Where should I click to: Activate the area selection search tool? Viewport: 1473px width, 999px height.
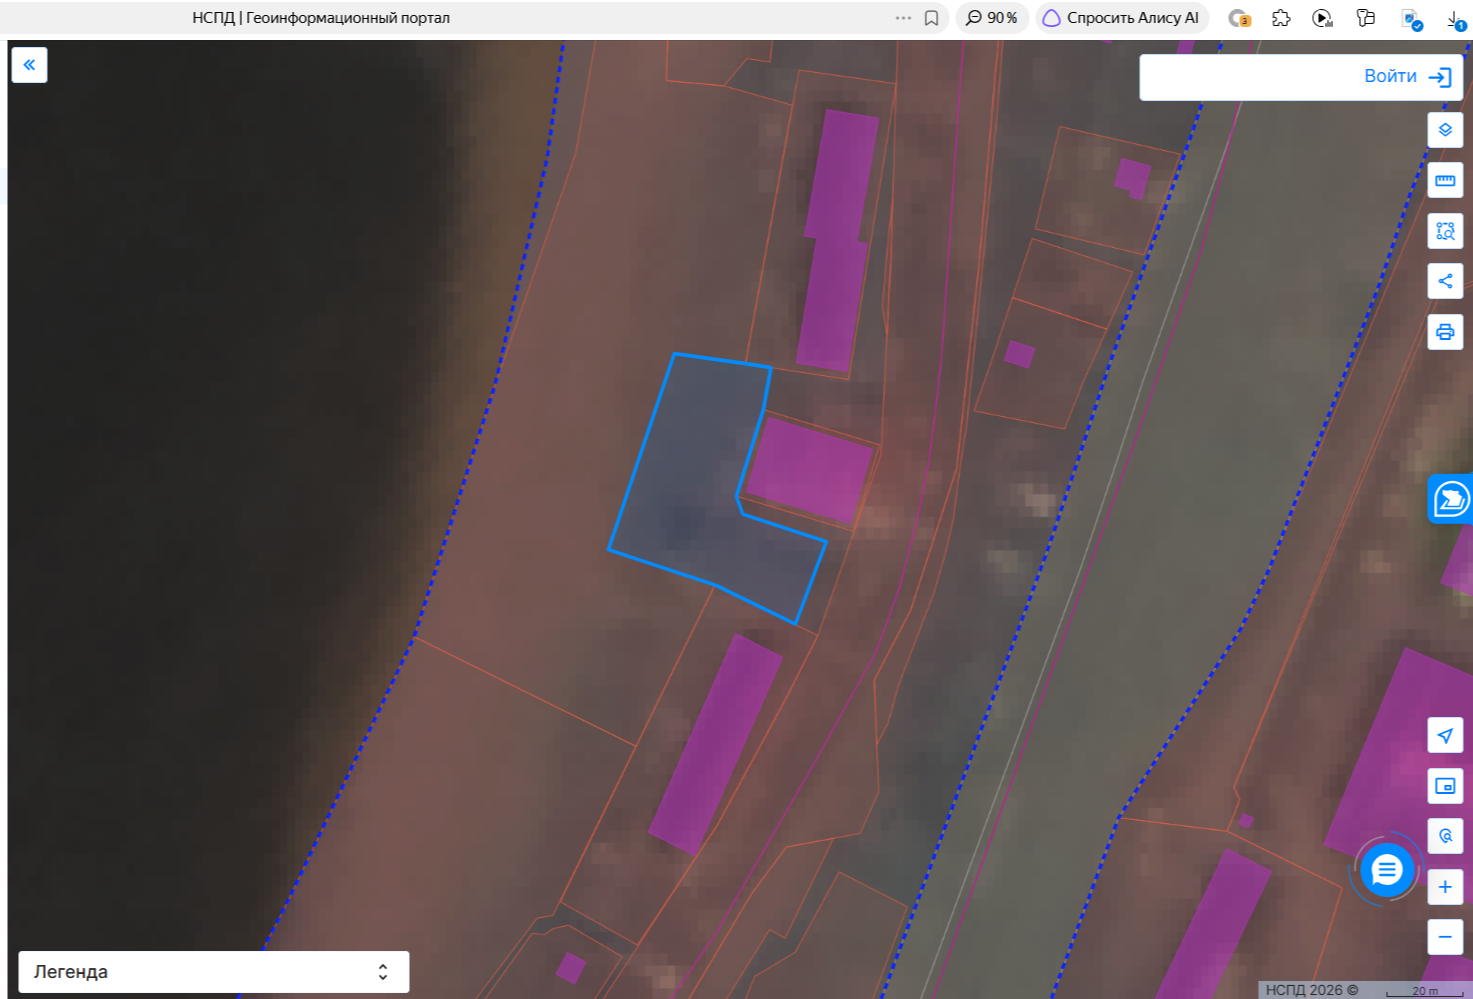click(1445, 231)
